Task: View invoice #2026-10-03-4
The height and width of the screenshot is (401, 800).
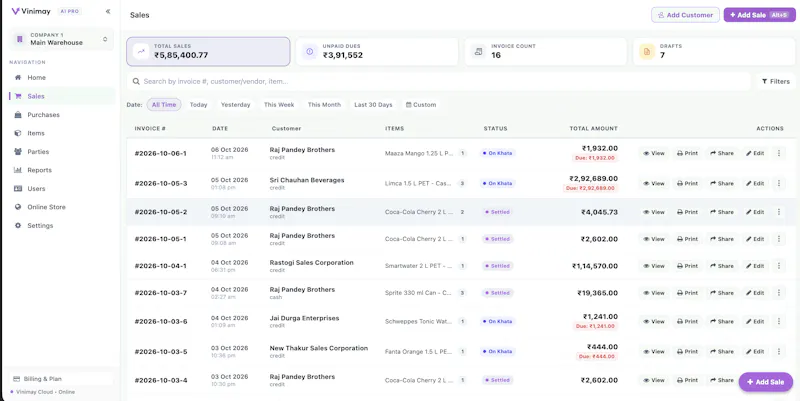Action: pos(654,380)
